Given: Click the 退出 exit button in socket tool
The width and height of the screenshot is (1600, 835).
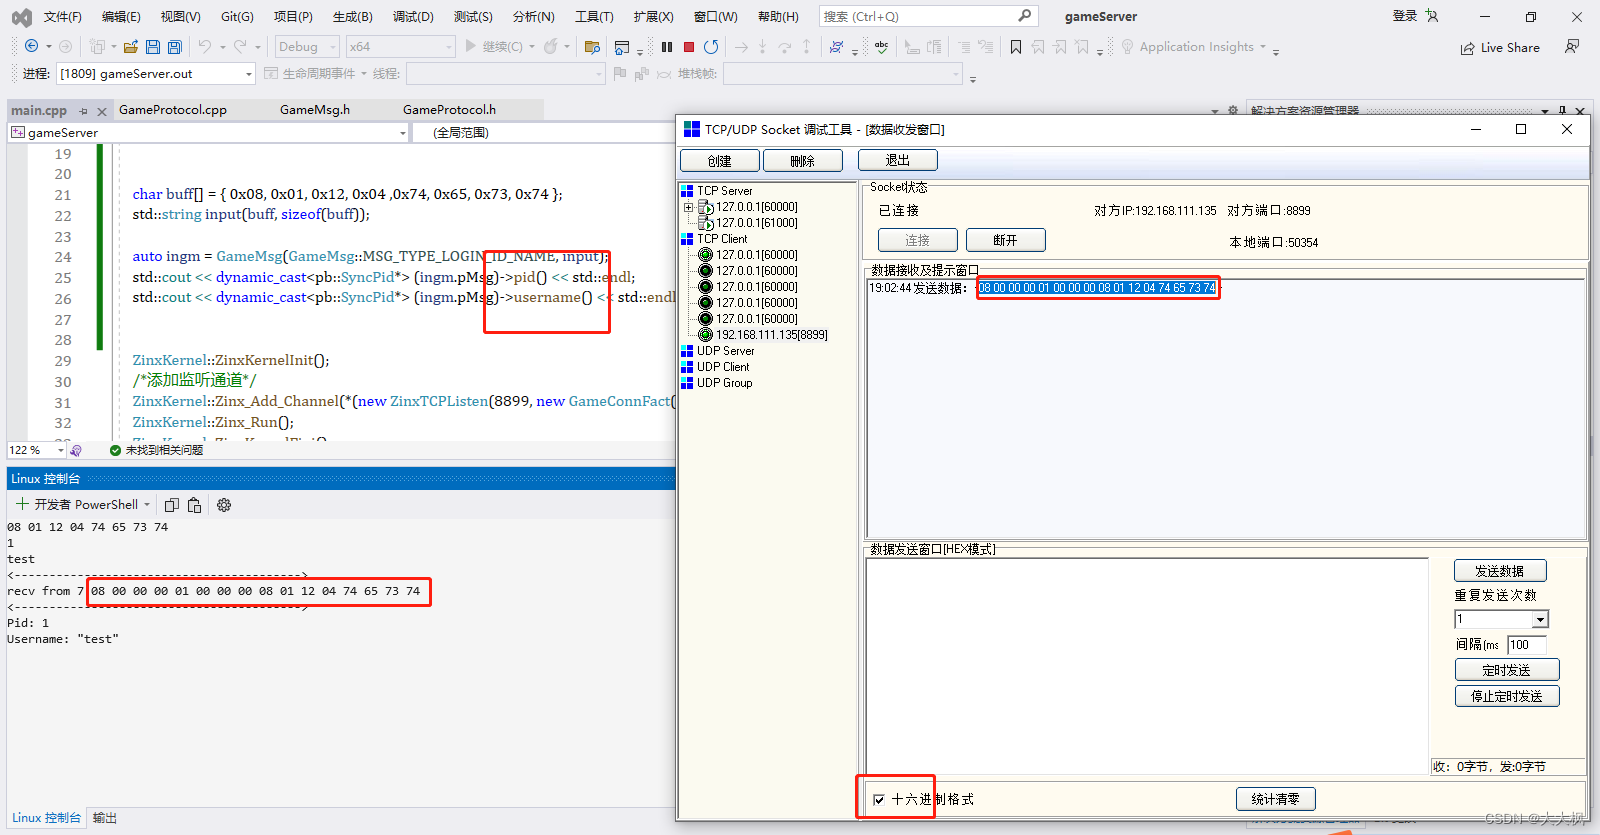Looking at the screenshot, I should pos(897,160).
